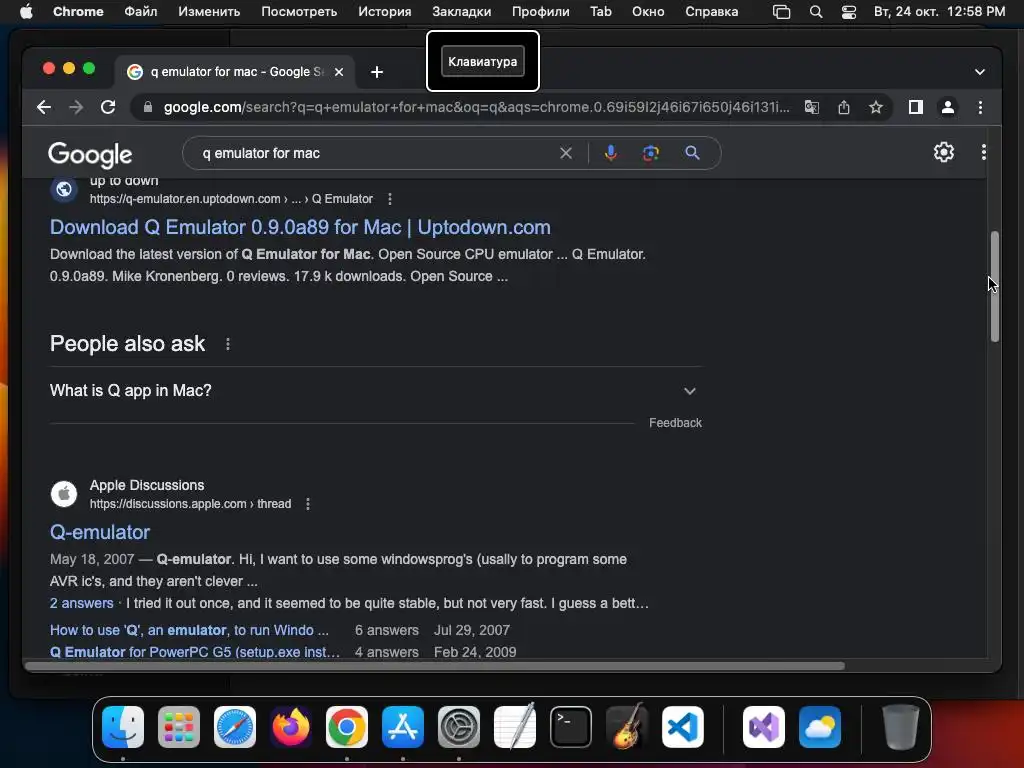Viewport: 1024px width, 768px height.
Task: Open the Tab menu
Action: click(600, 12)
